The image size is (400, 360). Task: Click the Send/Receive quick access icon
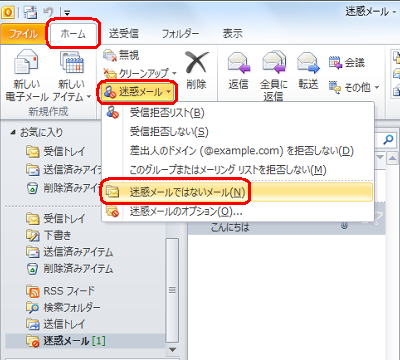[30, 13]
